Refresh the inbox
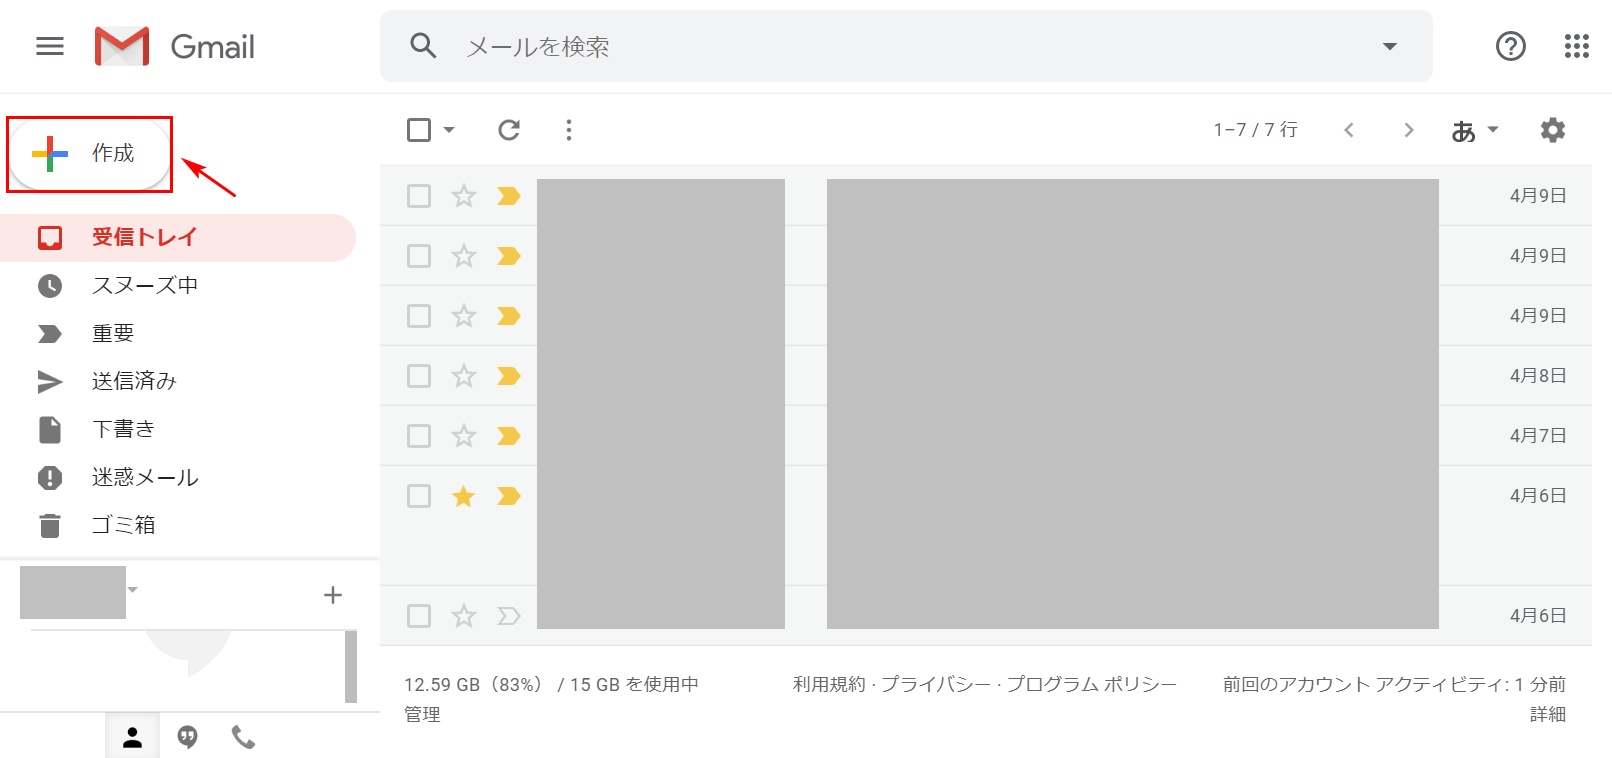 point(509,130)
